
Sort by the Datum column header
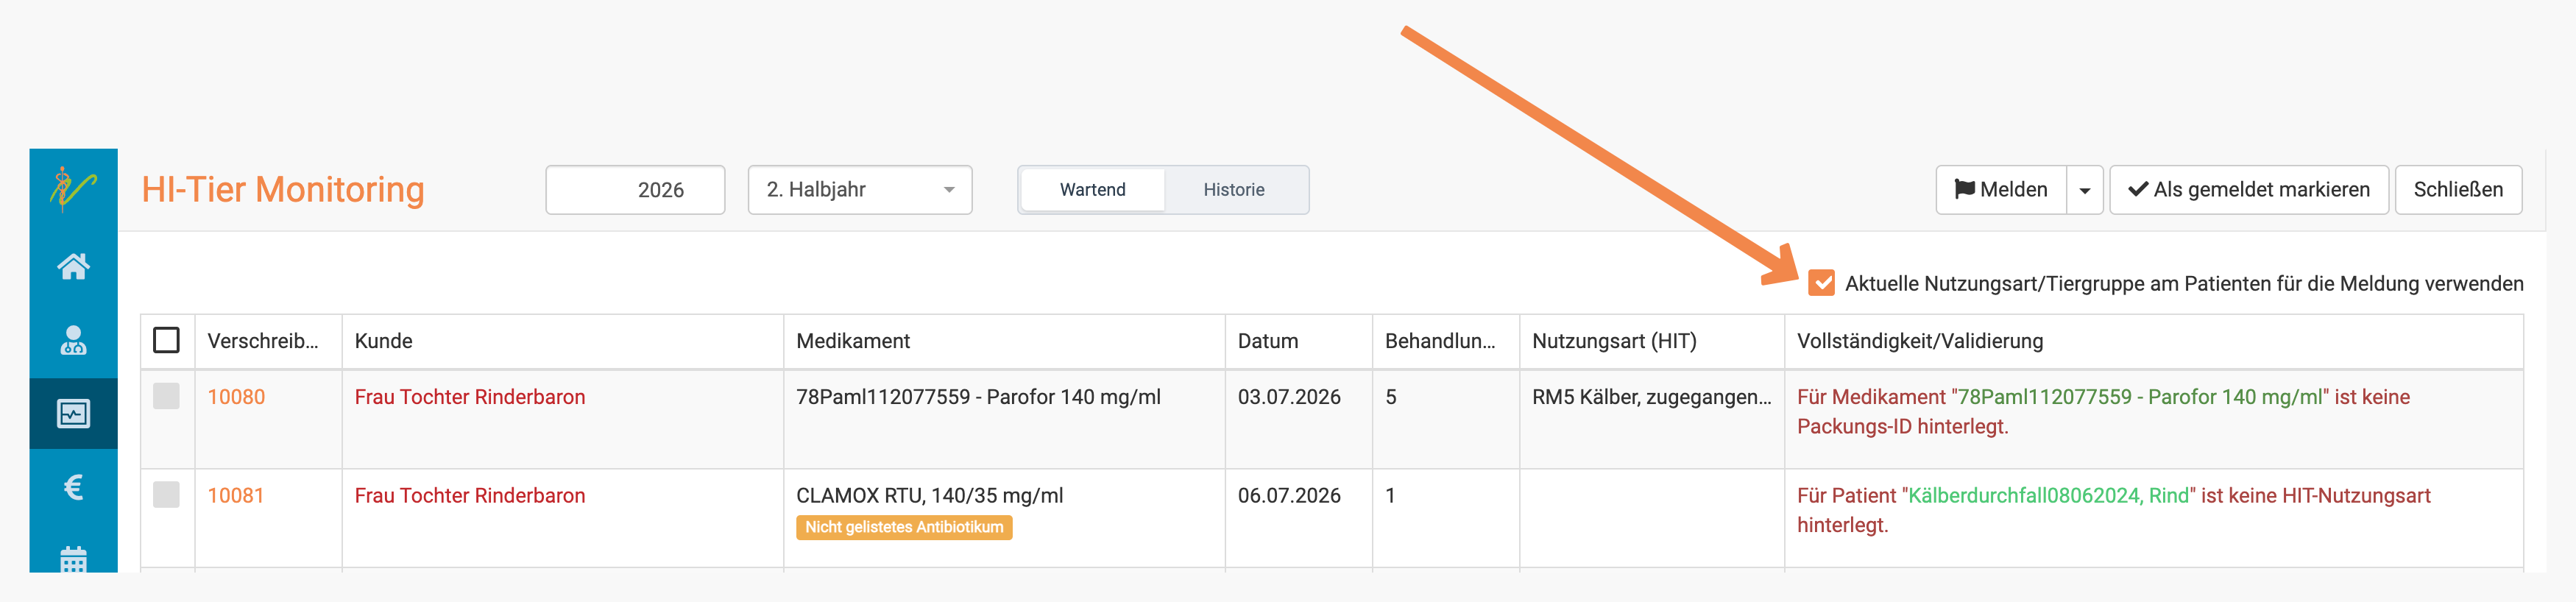1298,341
